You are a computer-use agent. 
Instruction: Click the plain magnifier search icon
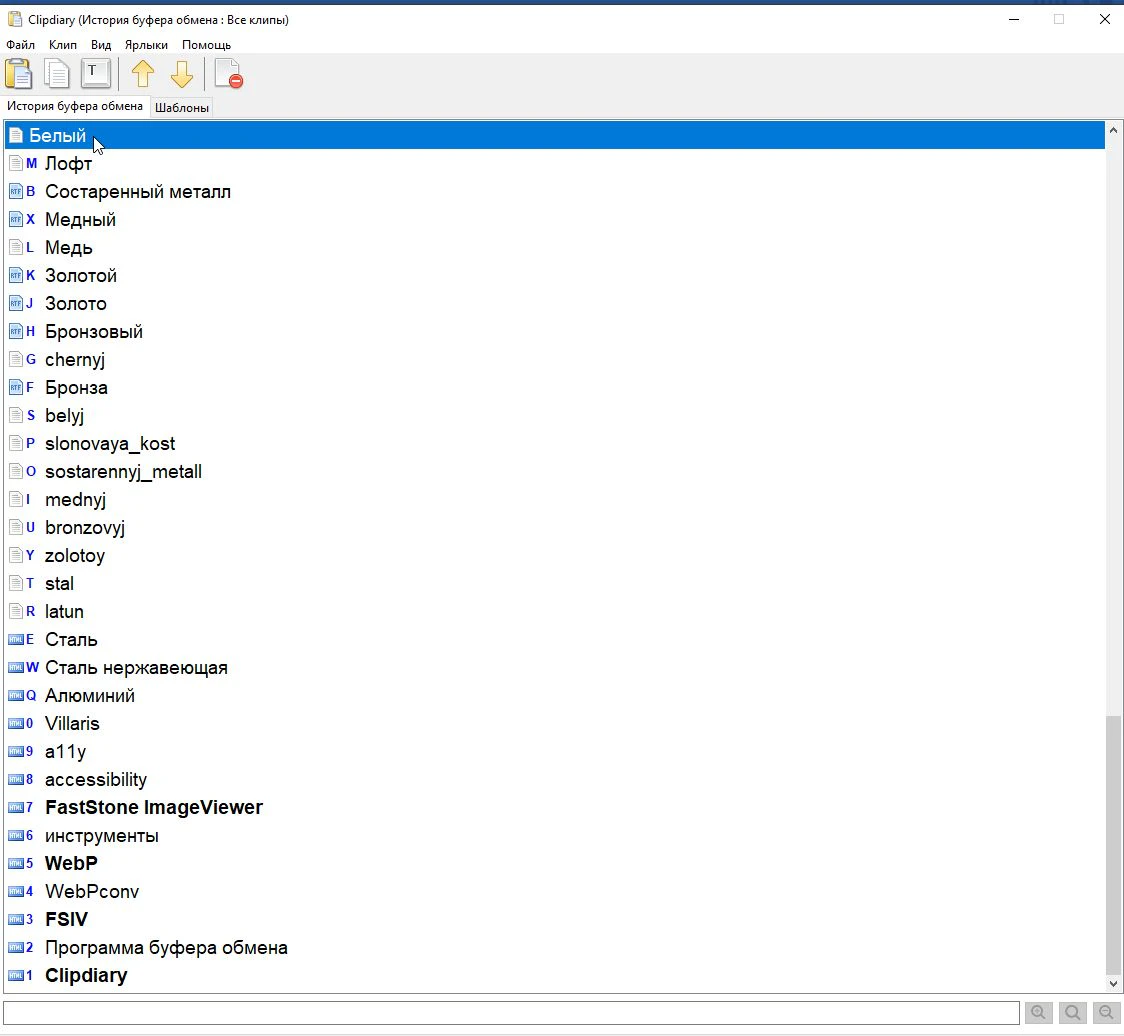coord(1072,1012)
